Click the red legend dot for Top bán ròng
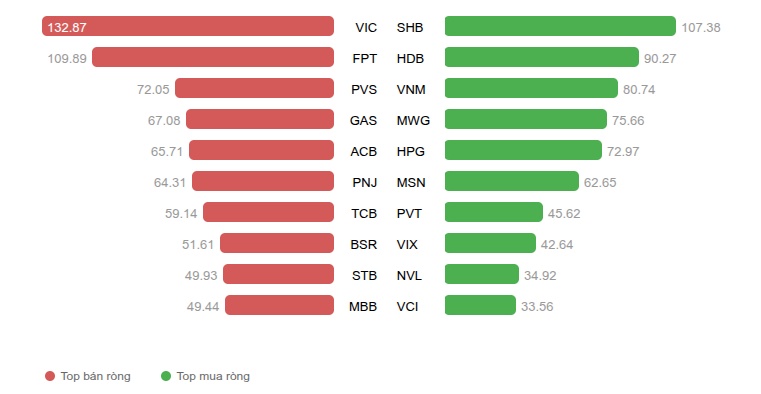This screenshot has height=394, width=761. [x=50, y=376]
